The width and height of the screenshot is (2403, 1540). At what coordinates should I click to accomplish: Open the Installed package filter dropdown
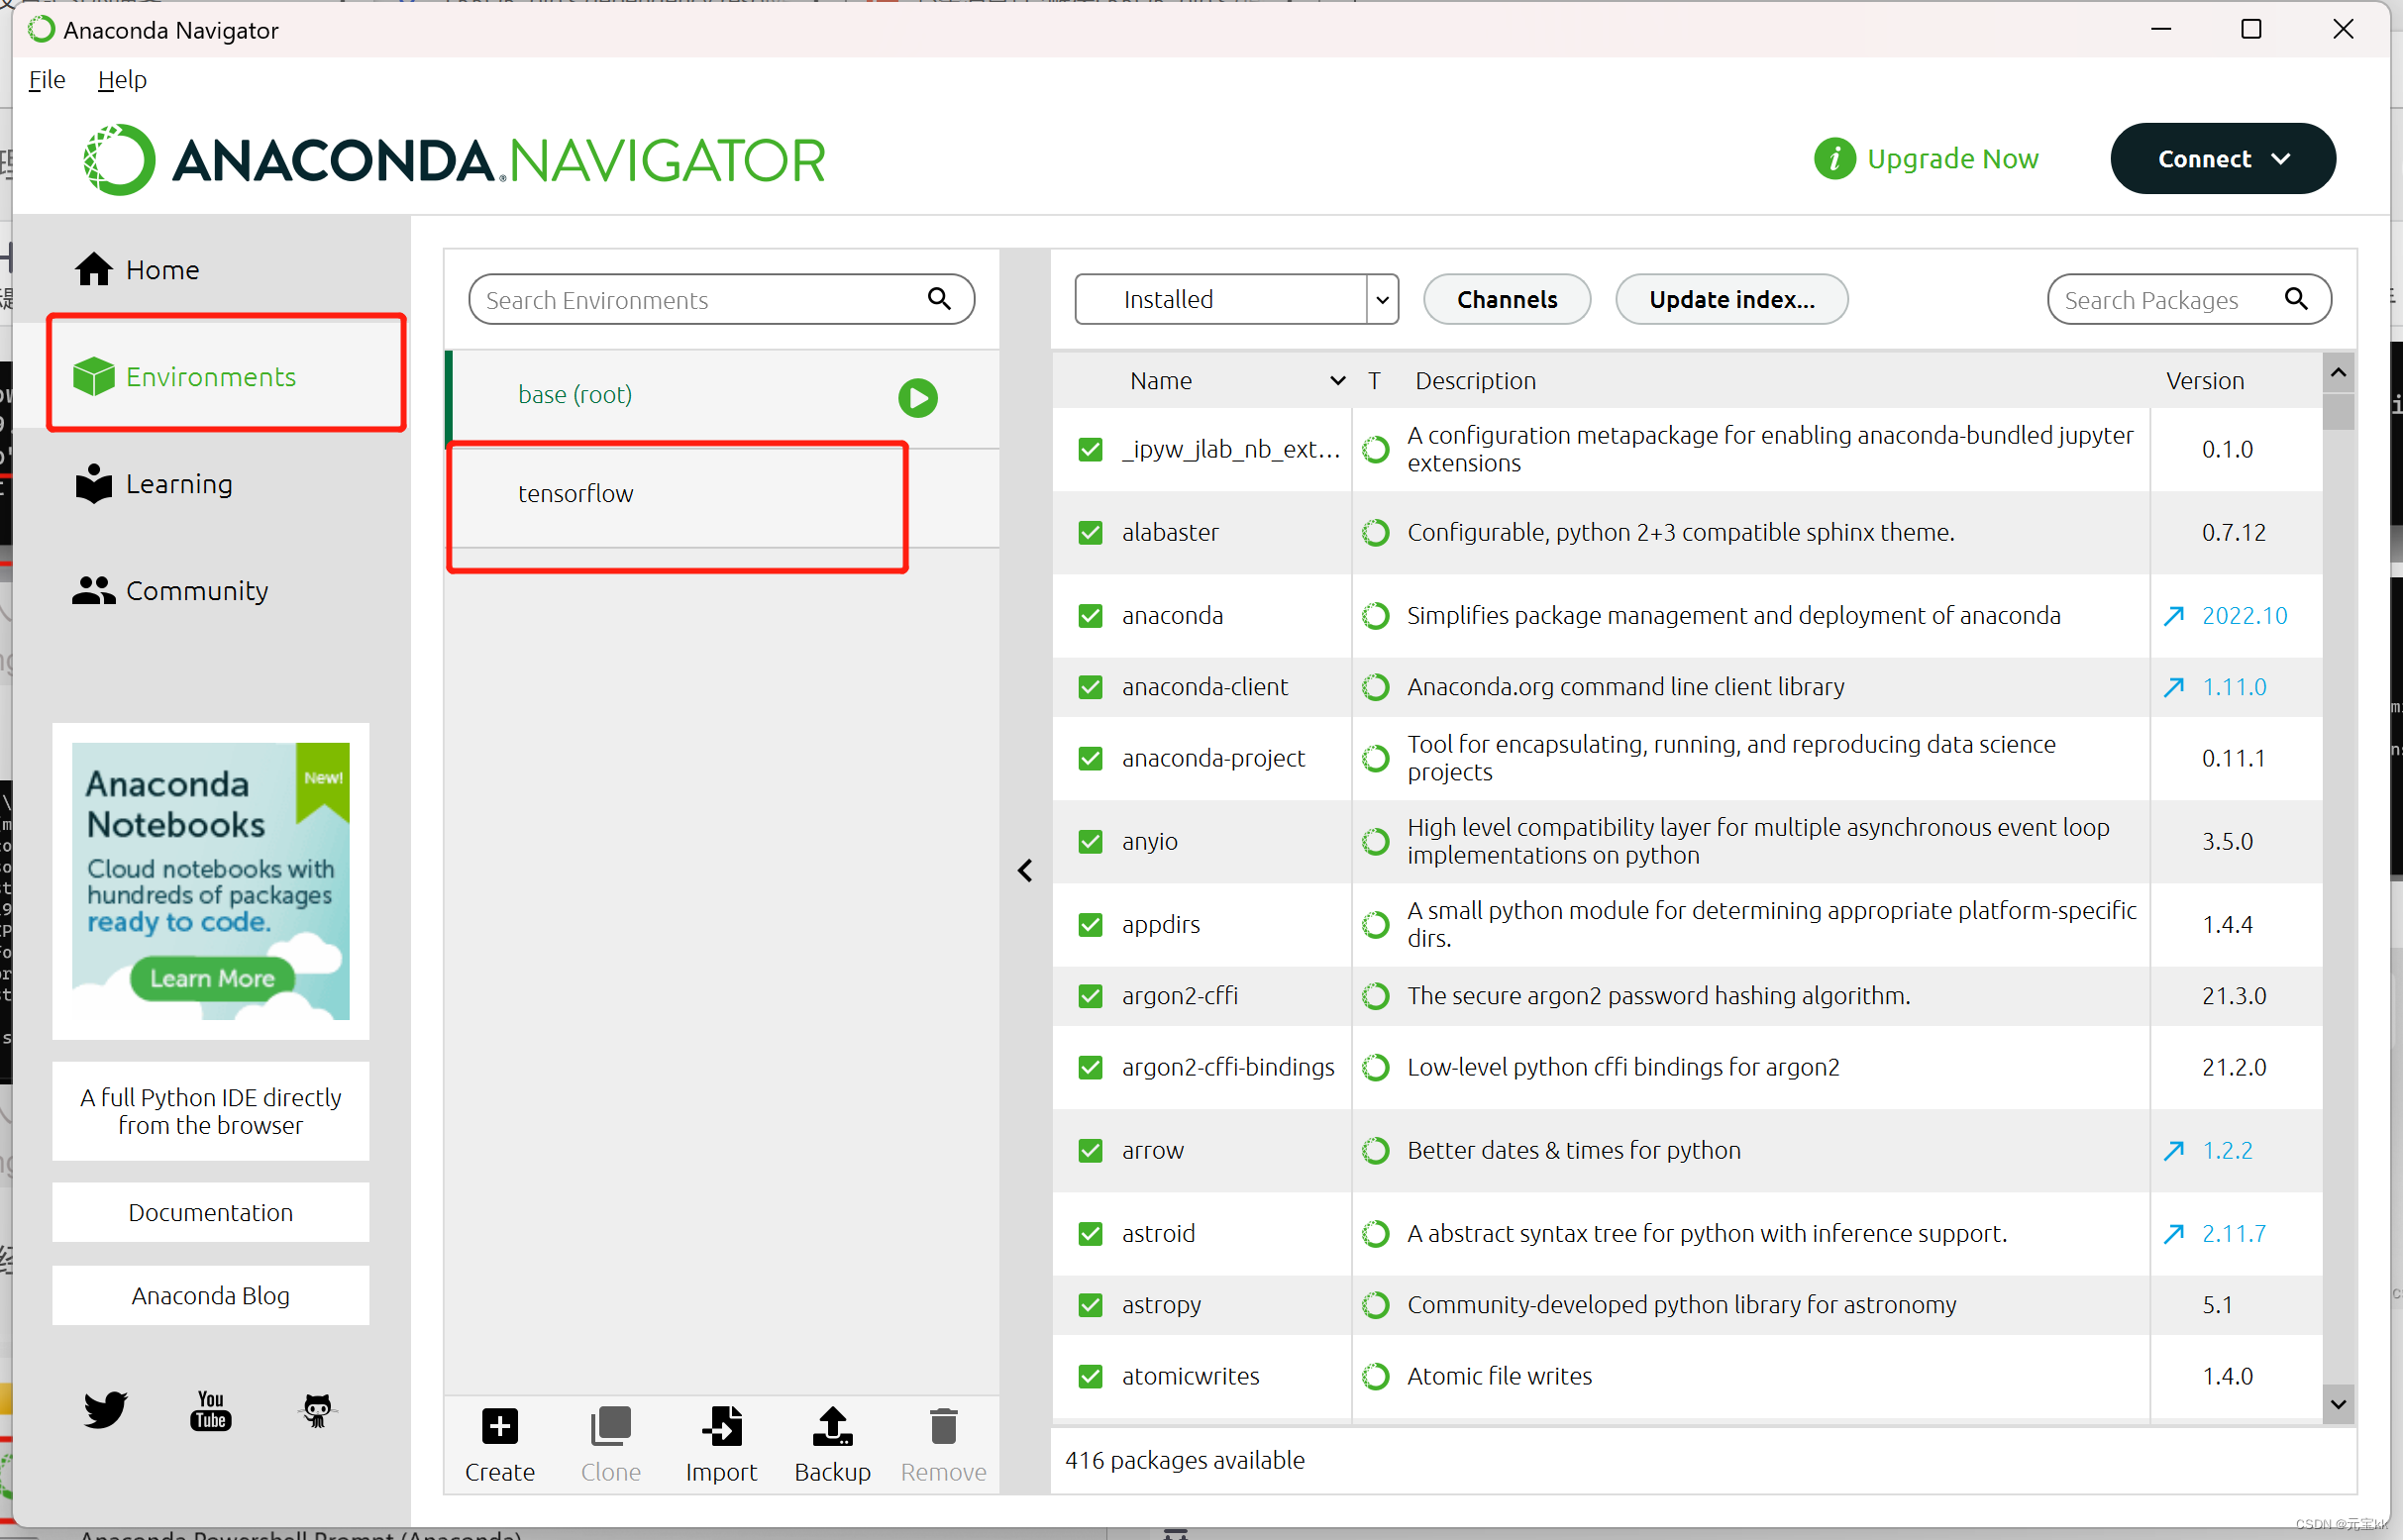tap(1235, 299)
